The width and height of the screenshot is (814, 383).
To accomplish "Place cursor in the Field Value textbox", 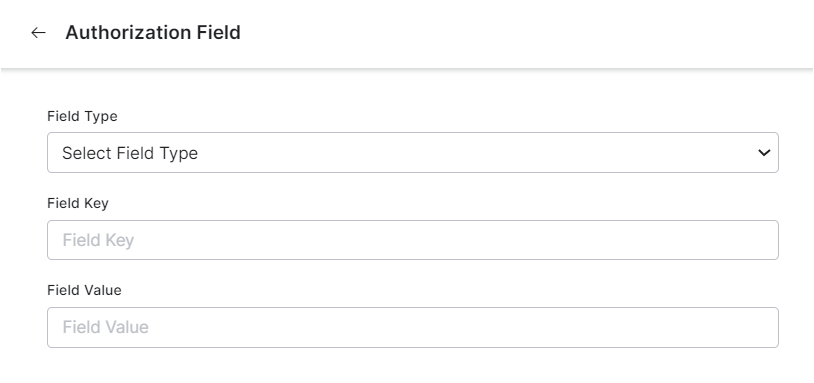I will coord(413,327).
